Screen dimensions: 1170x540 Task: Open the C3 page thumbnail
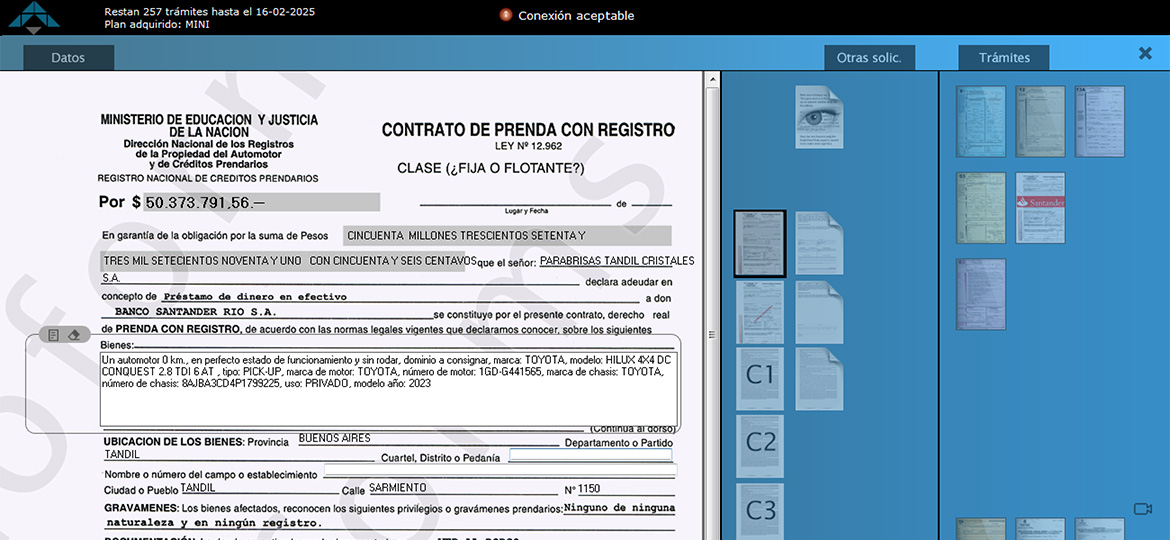click(x=760, y=511)
